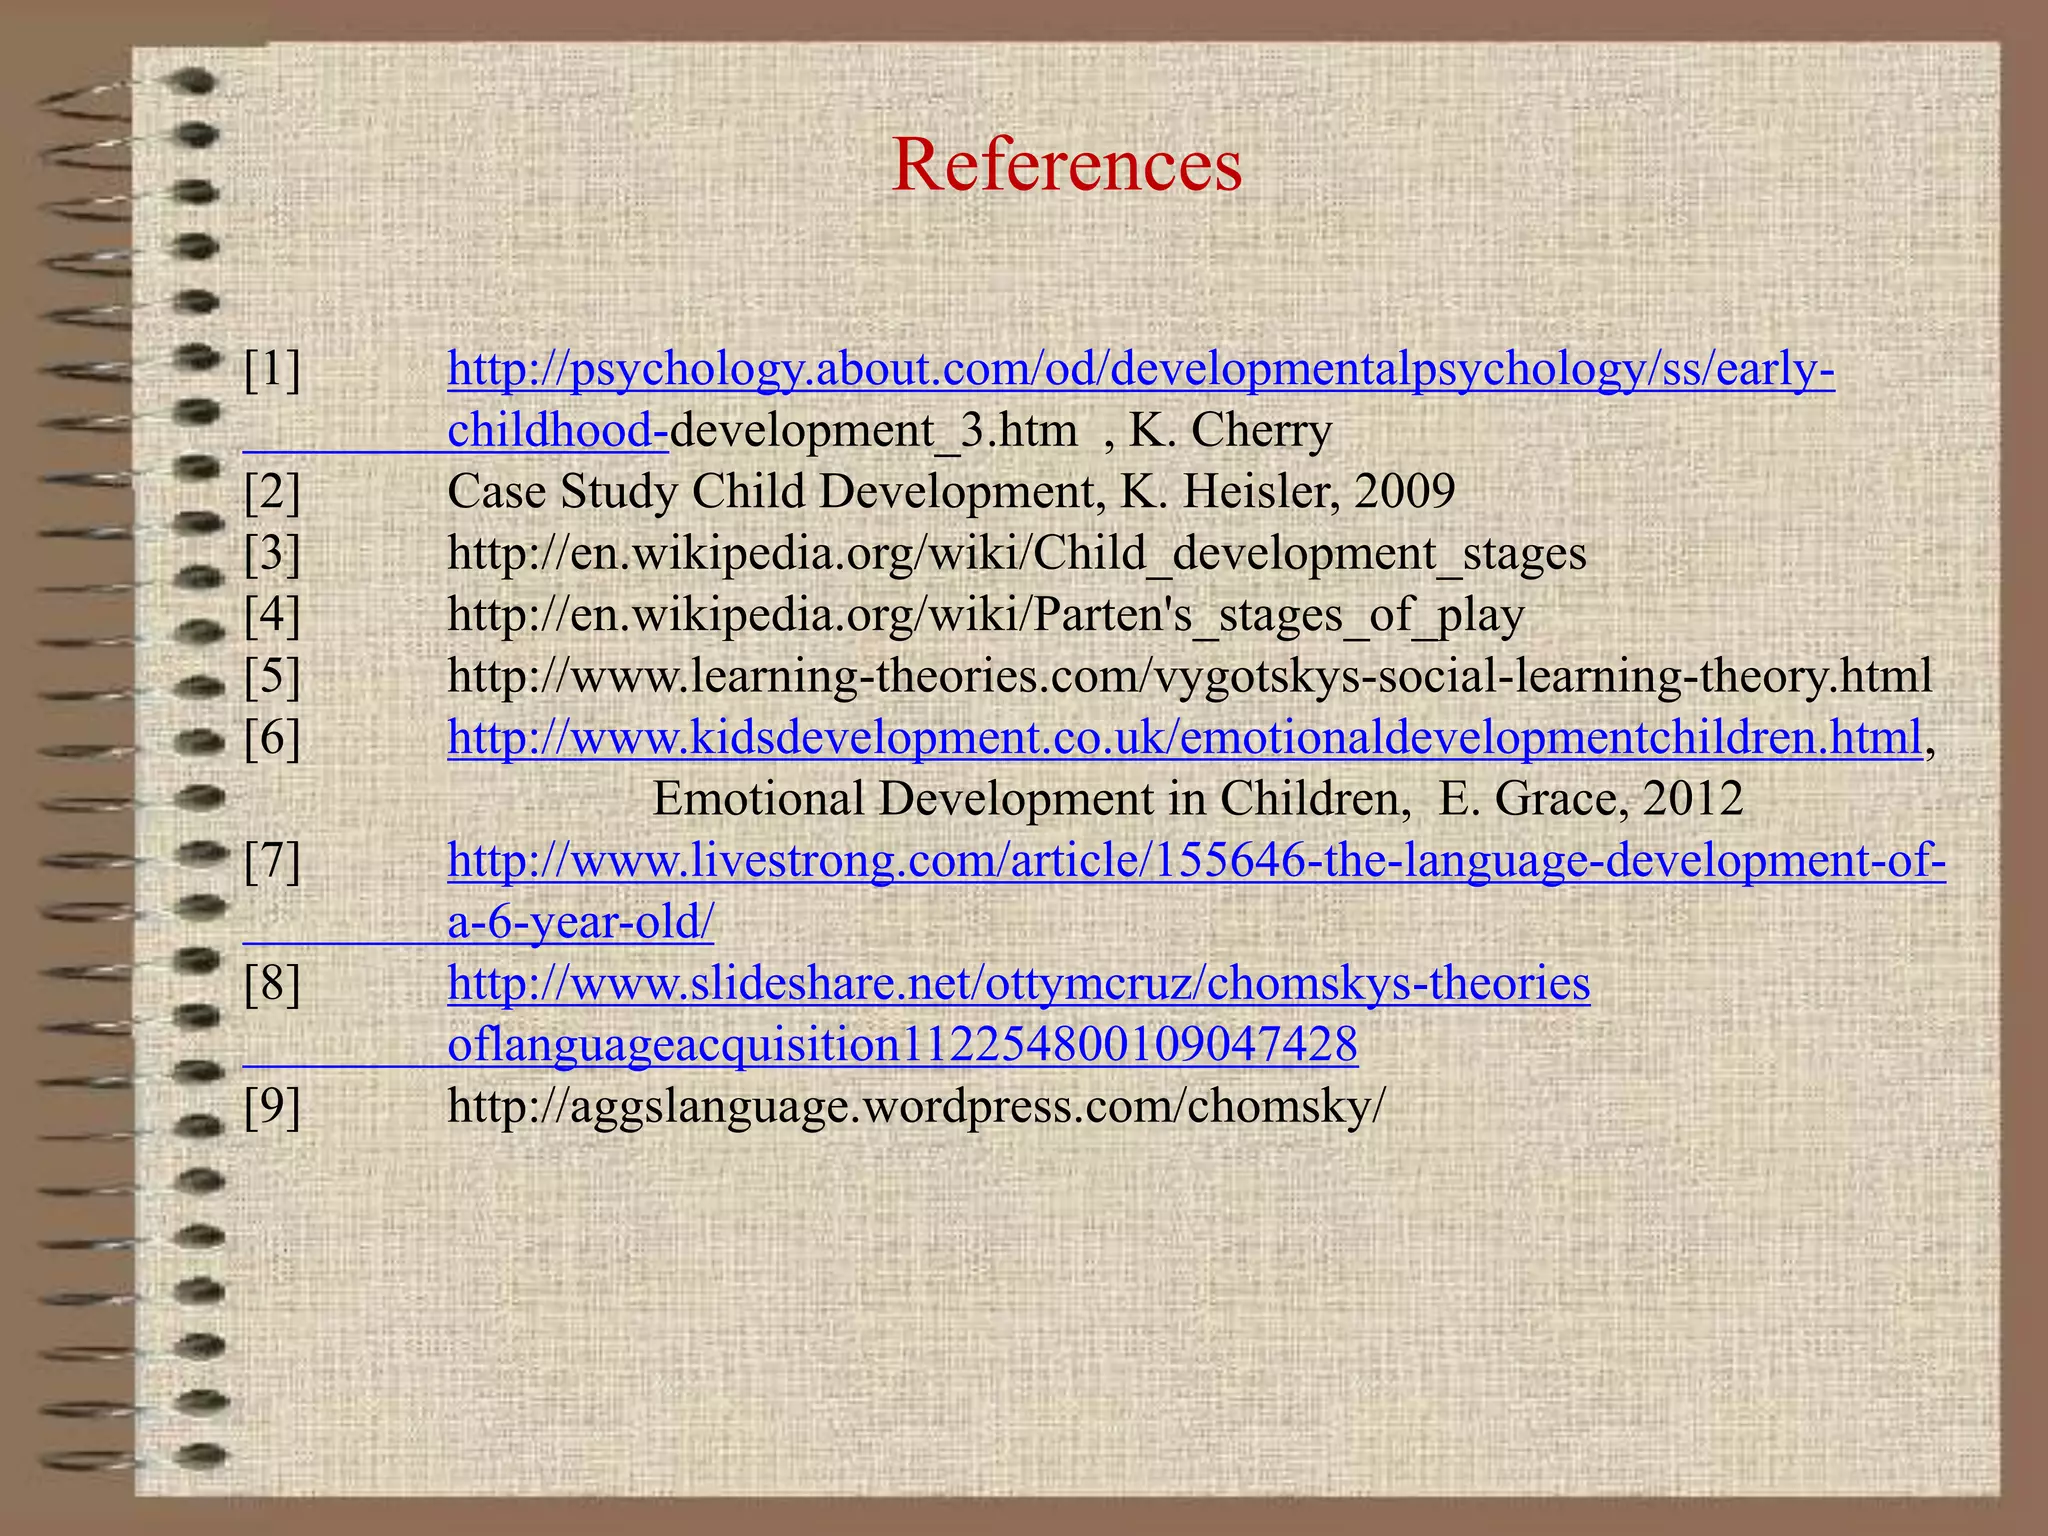Click reference number [4]
This screenshot has width=2048, height=1536.
(272, 616)
